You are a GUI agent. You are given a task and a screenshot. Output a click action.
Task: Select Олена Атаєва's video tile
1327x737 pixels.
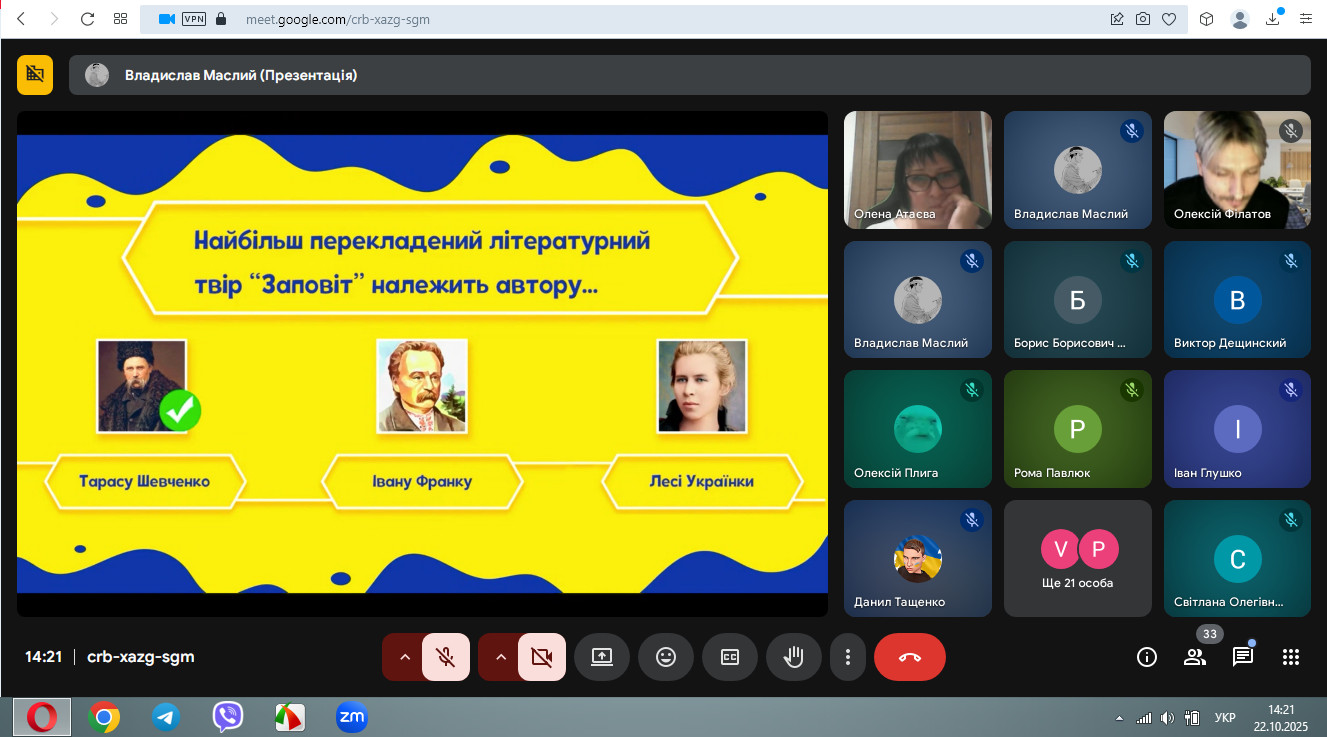[x=917, y=170]
